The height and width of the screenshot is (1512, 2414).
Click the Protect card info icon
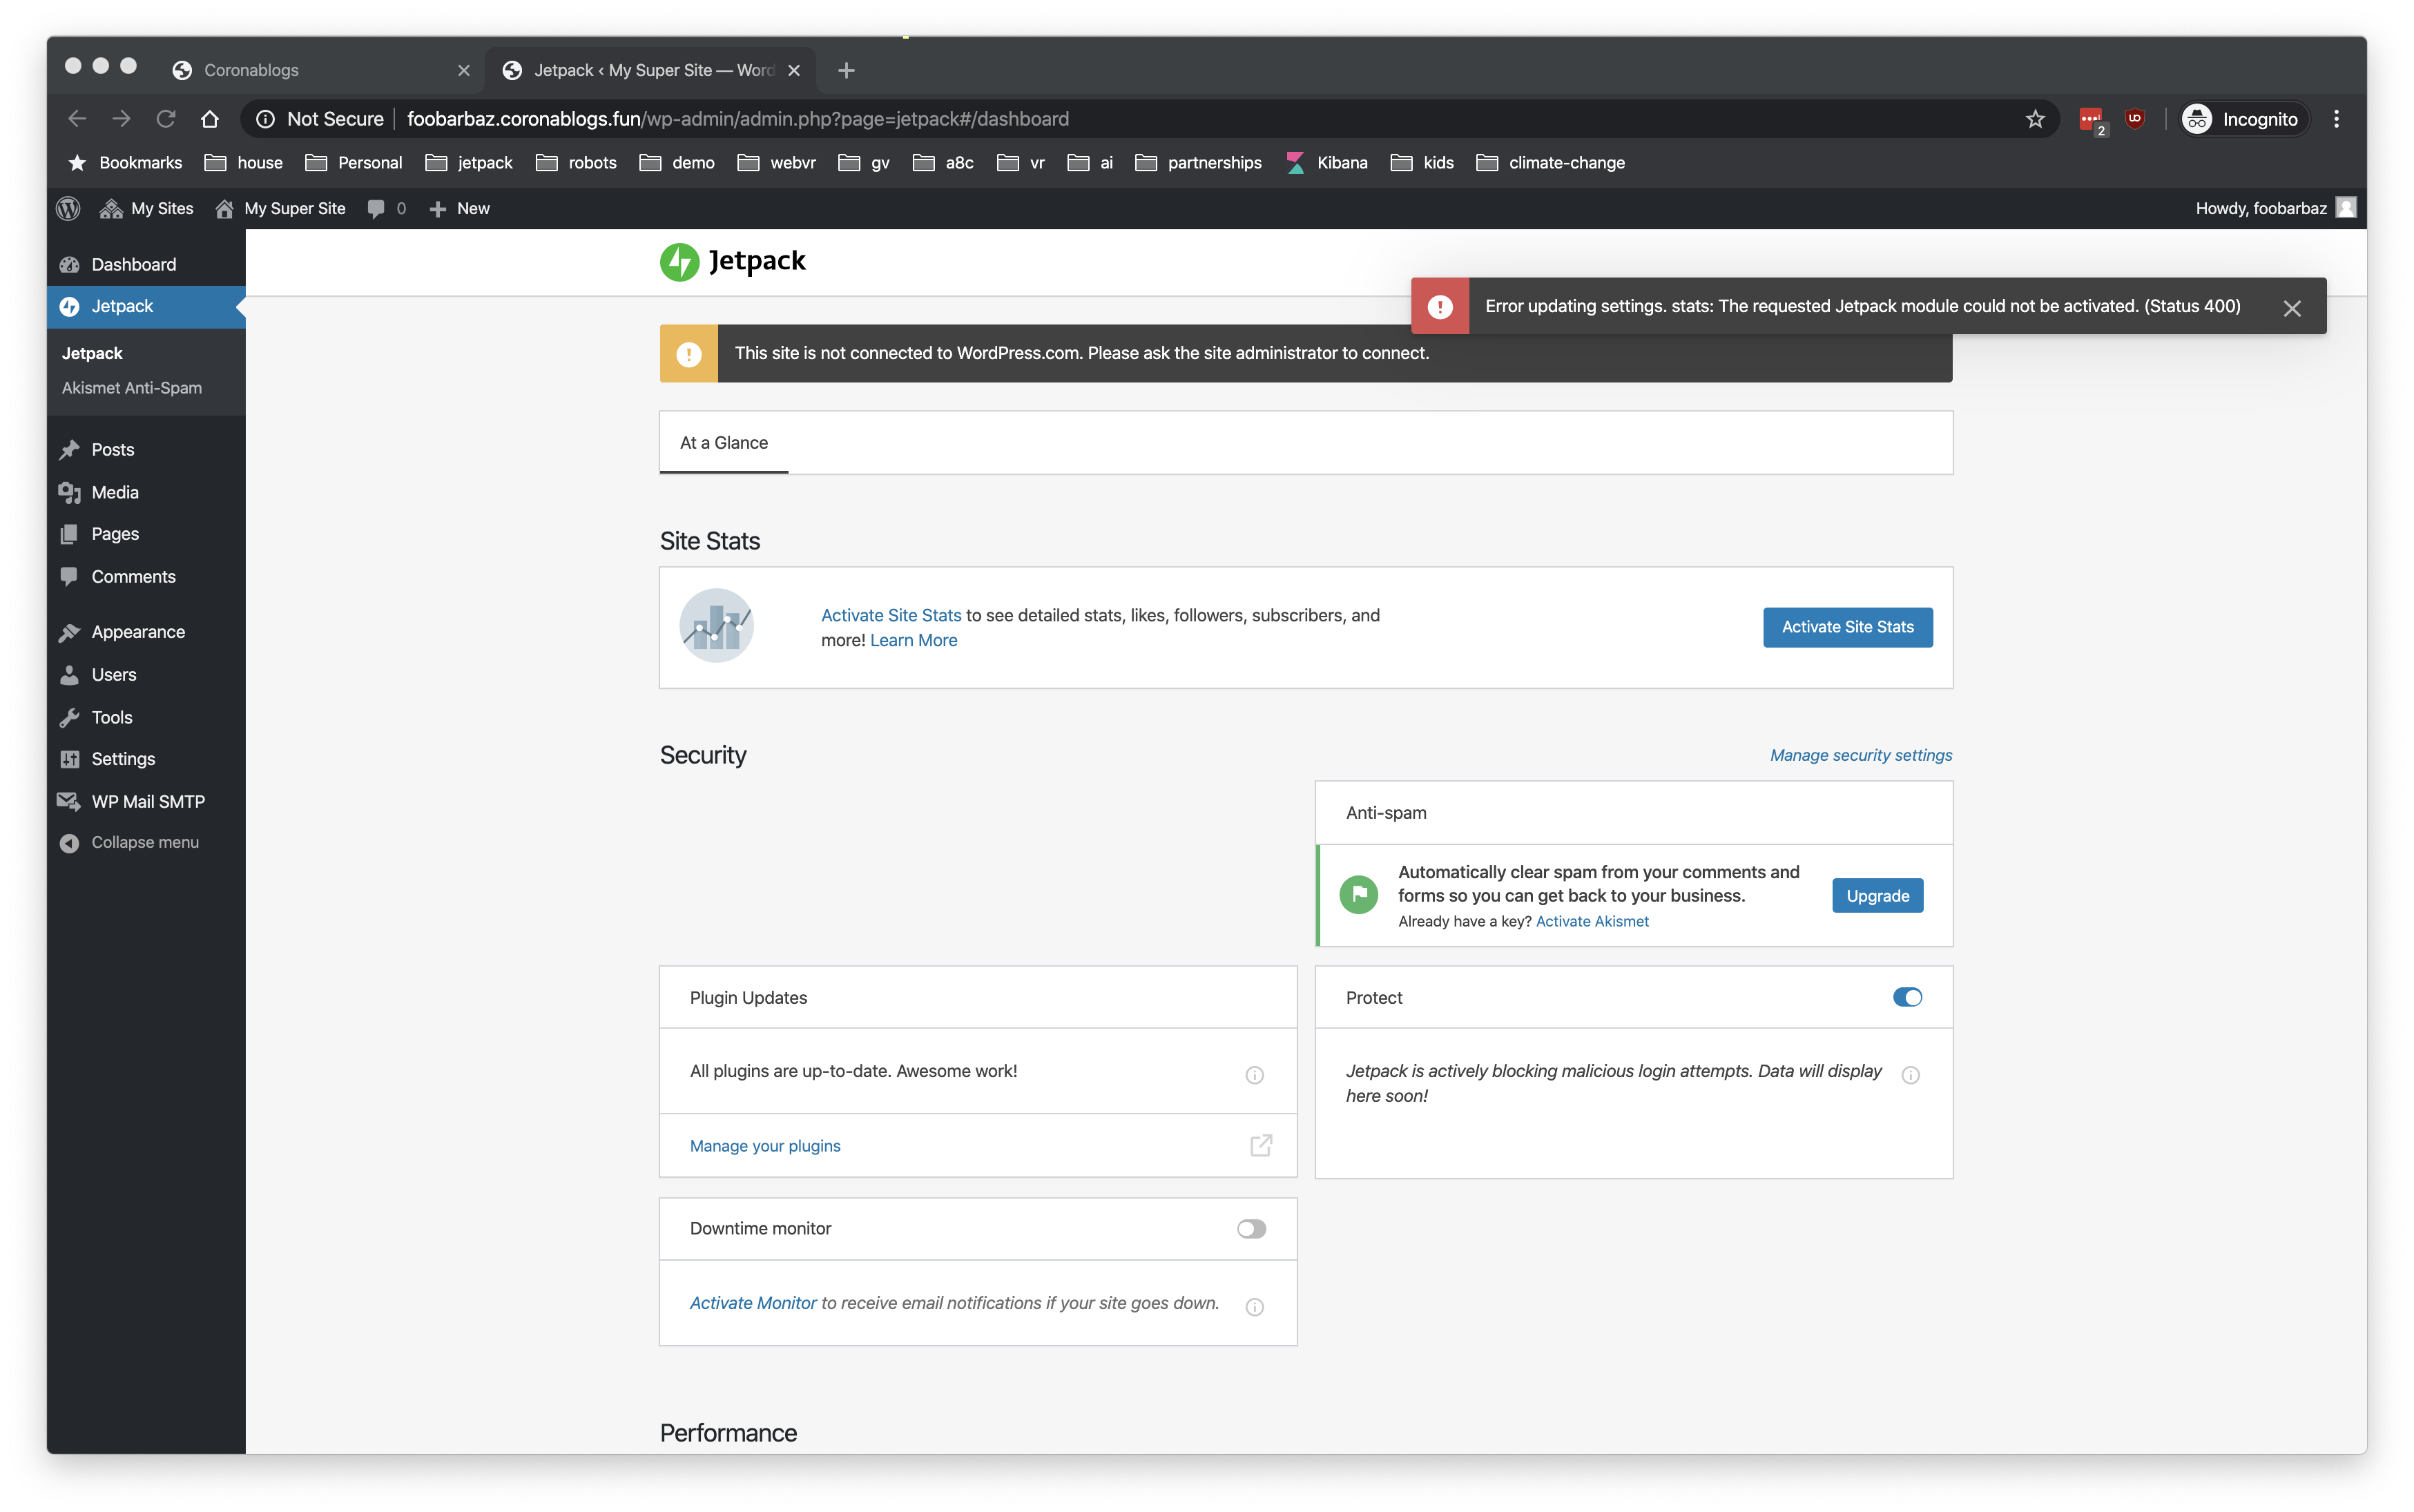point(1911,1076)
